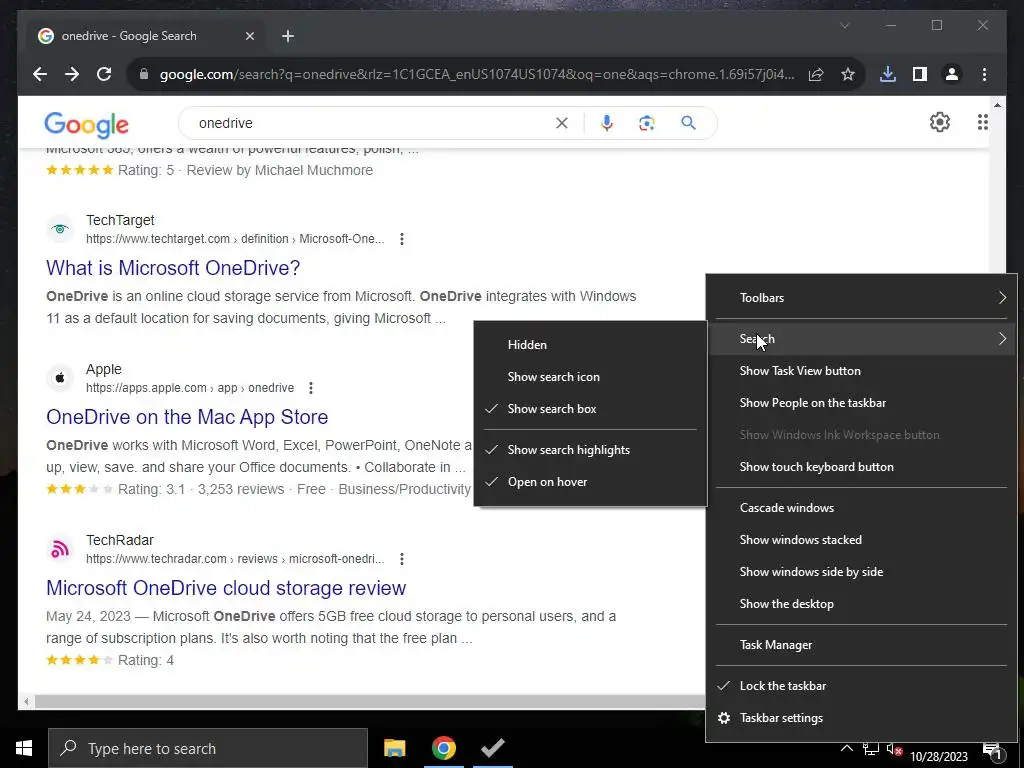
Task: Open the Chrome profile avatar
Action: [952, 74]
